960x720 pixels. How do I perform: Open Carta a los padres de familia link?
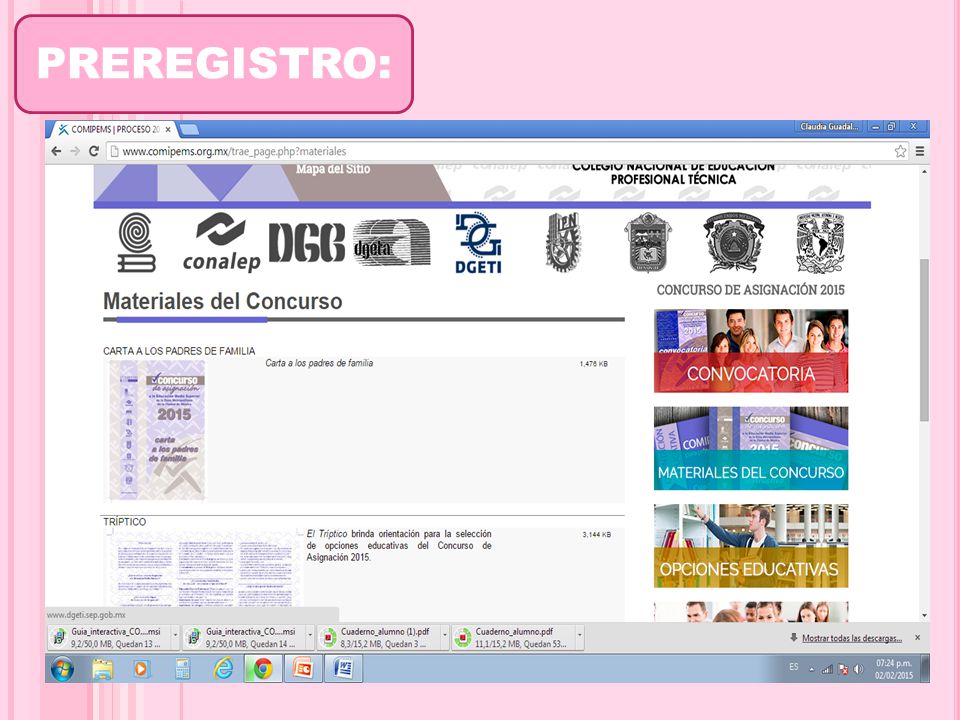coord(319,363)
